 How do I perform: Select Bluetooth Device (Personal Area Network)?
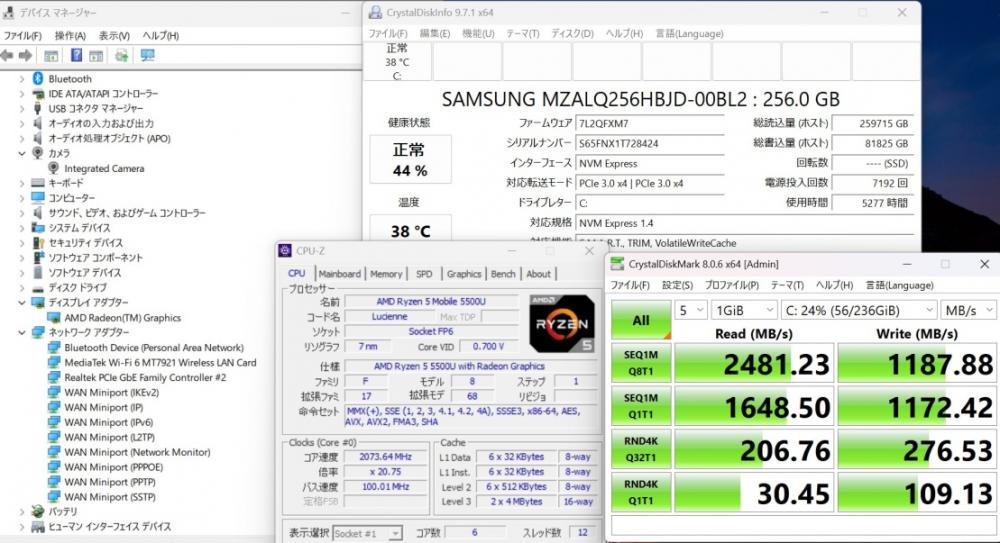[x=154, y=348]
